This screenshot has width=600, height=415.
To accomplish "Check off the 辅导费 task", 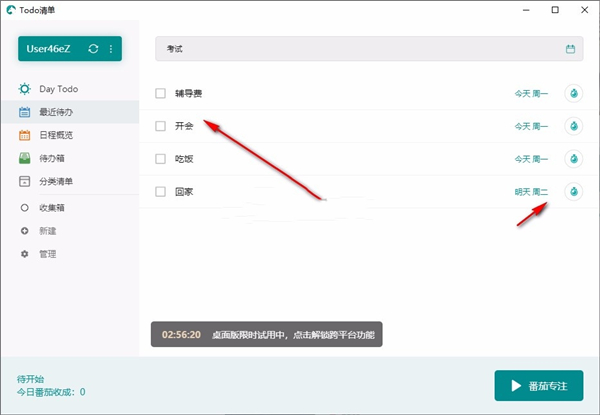I will pos(160,94).
